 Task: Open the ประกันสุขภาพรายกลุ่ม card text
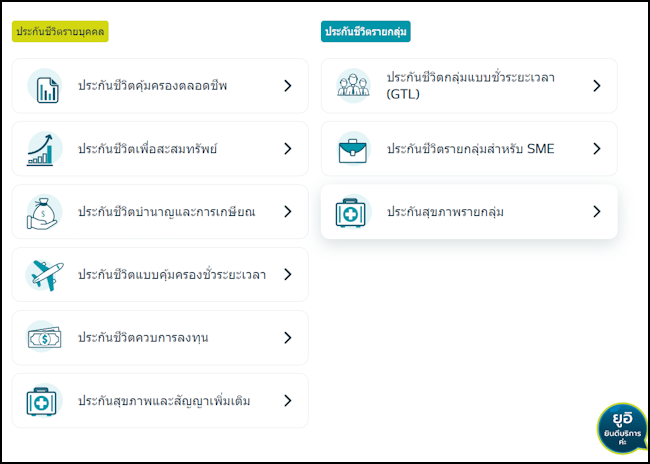445,212
